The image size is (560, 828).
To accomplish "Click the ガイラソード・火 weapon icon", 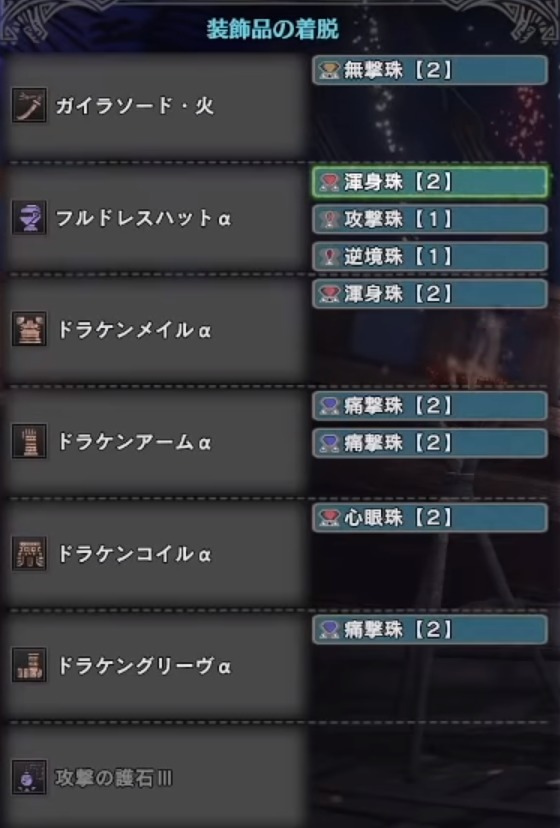I will coord(30,105).
